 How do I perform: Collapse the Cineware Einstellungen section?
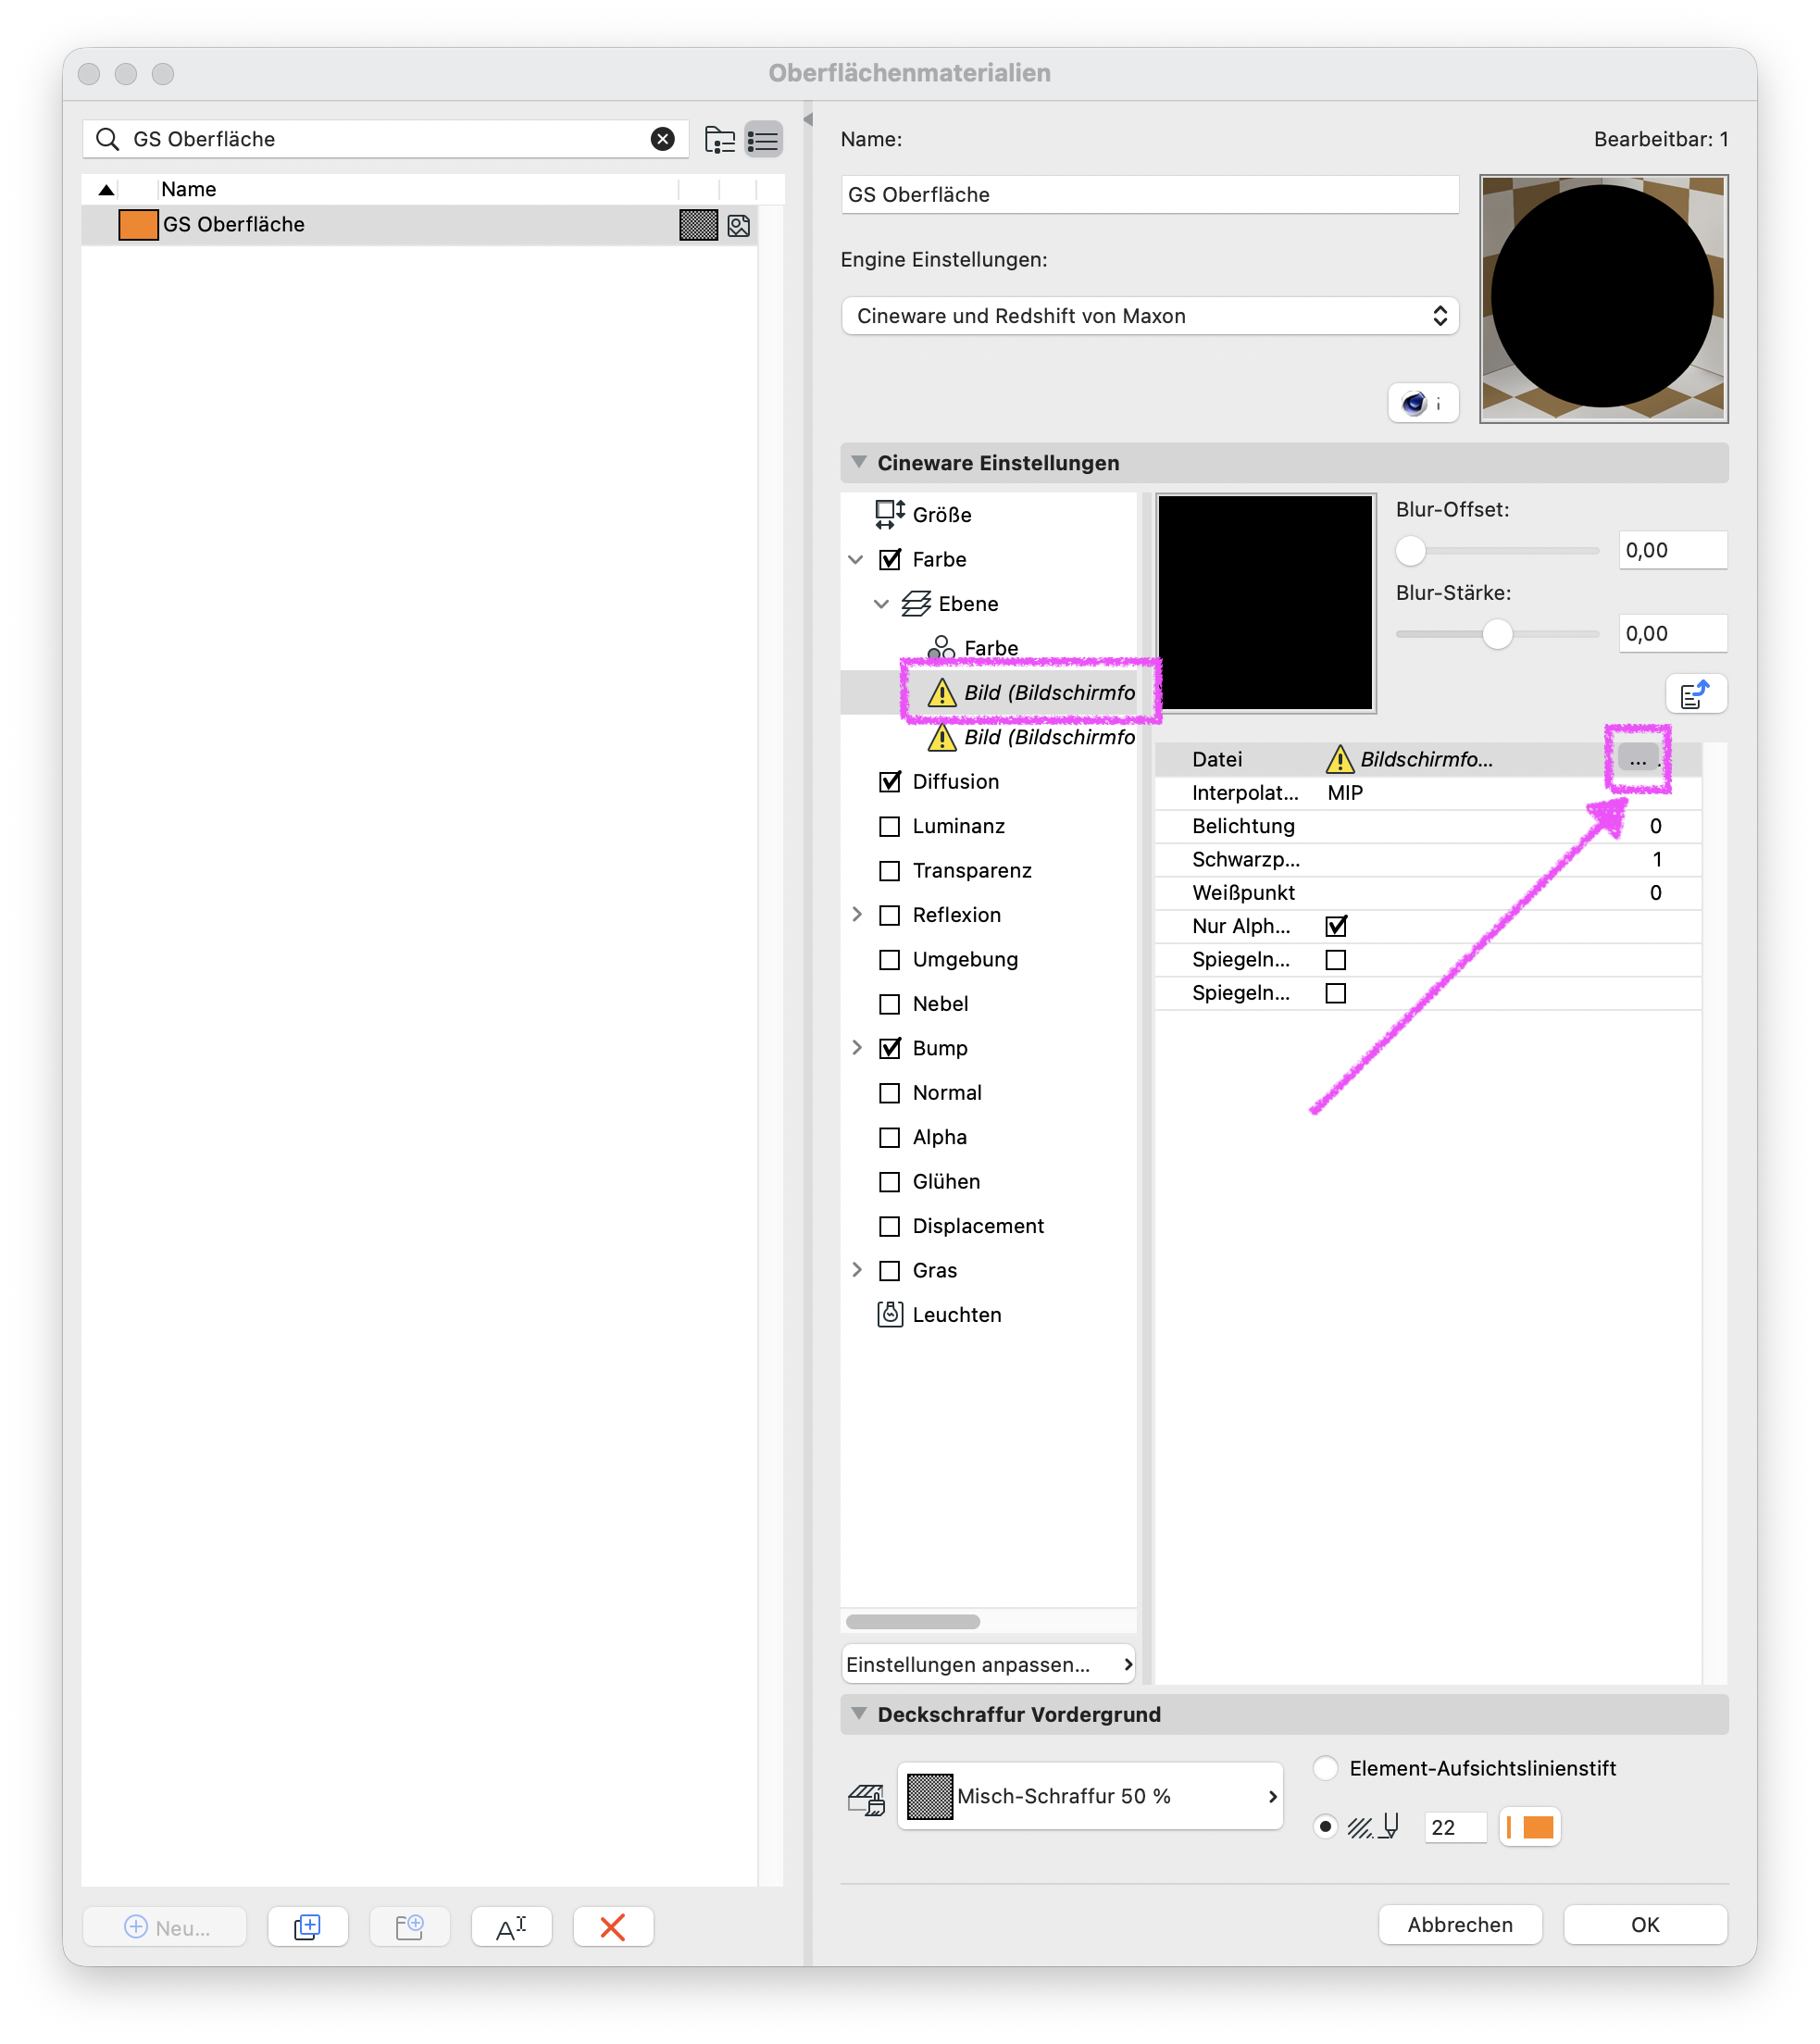pyautogui.click(x=858, y=462)
